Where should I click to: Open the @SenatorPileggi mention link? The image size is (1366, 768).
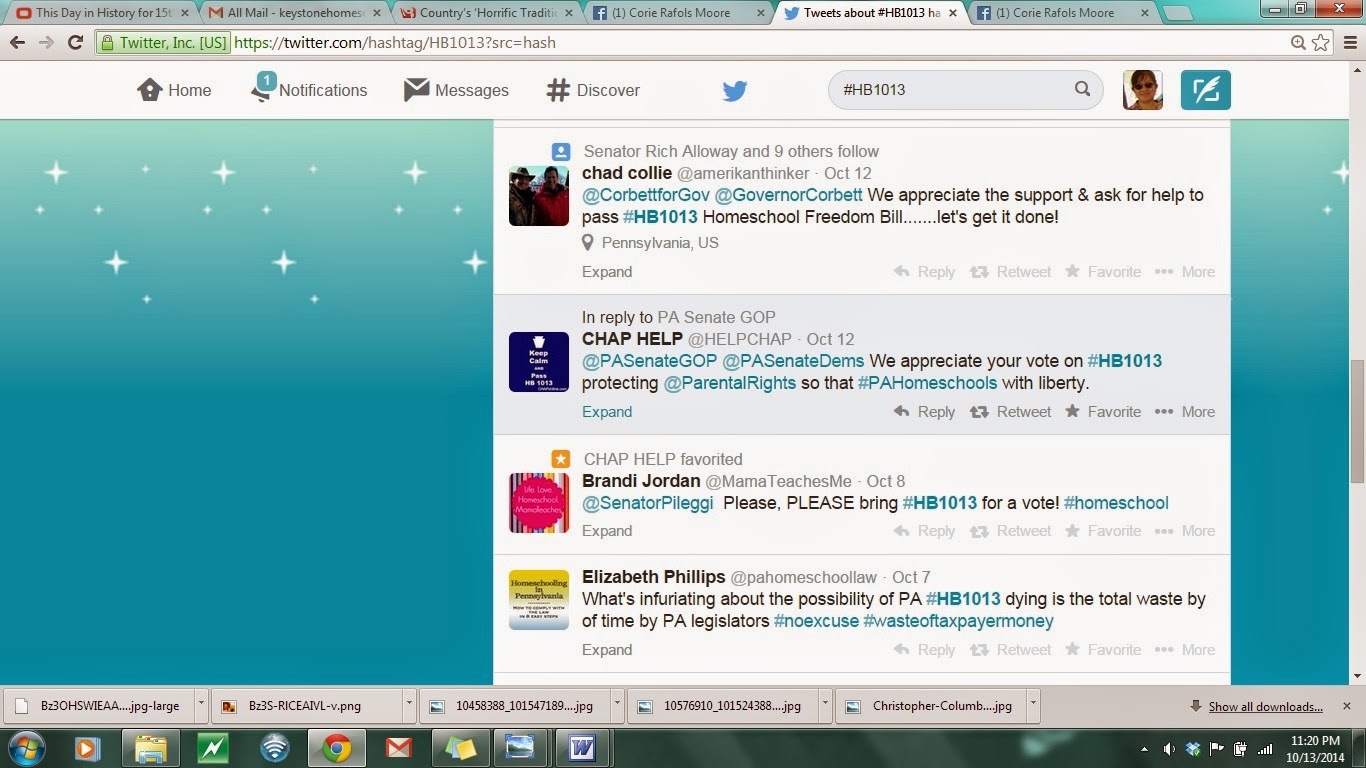(648, 503)
